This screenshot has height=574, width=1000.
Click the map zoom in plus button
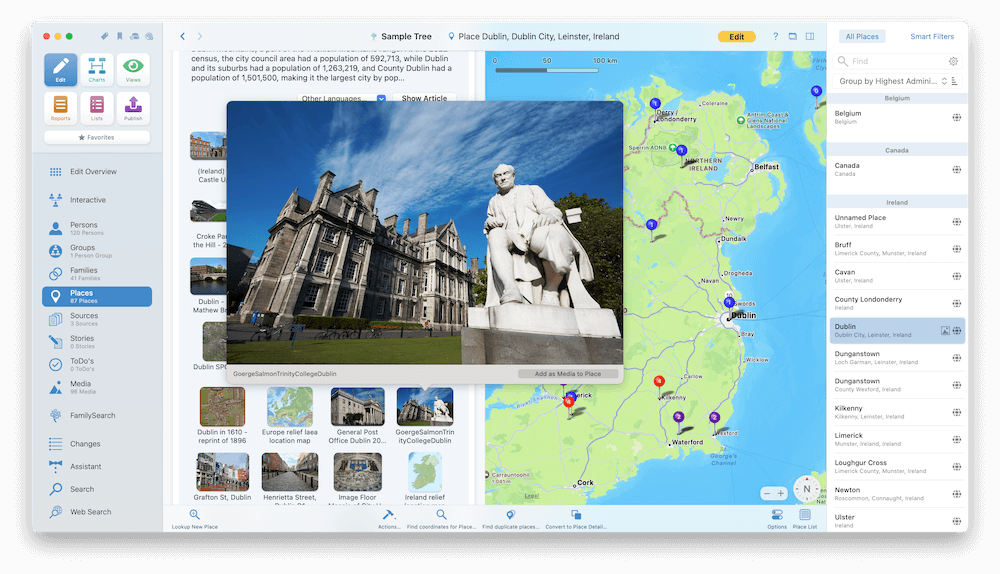point(781,493)
